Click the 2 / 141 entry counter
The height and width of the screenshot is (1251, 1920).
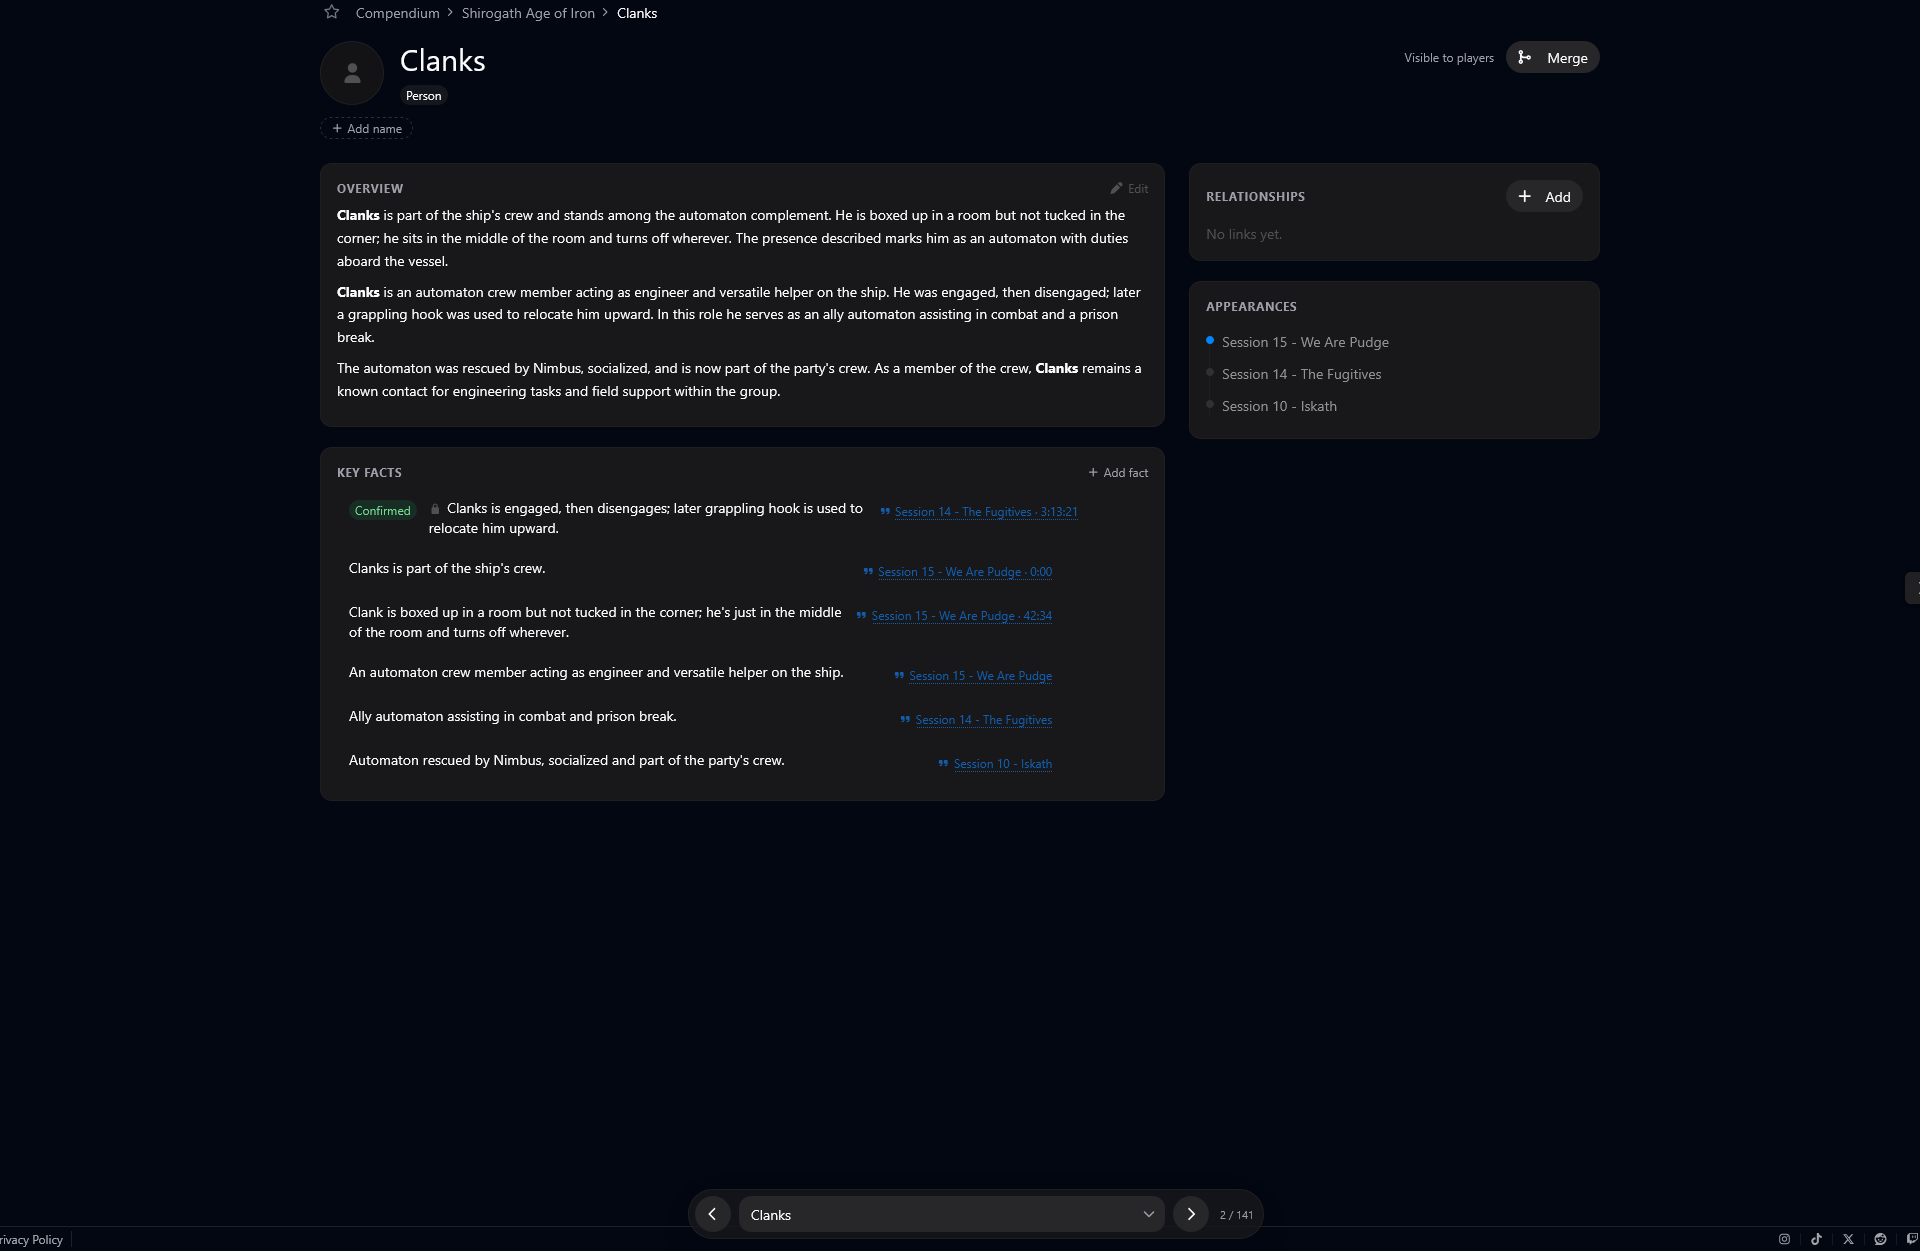point(1236,1215)
